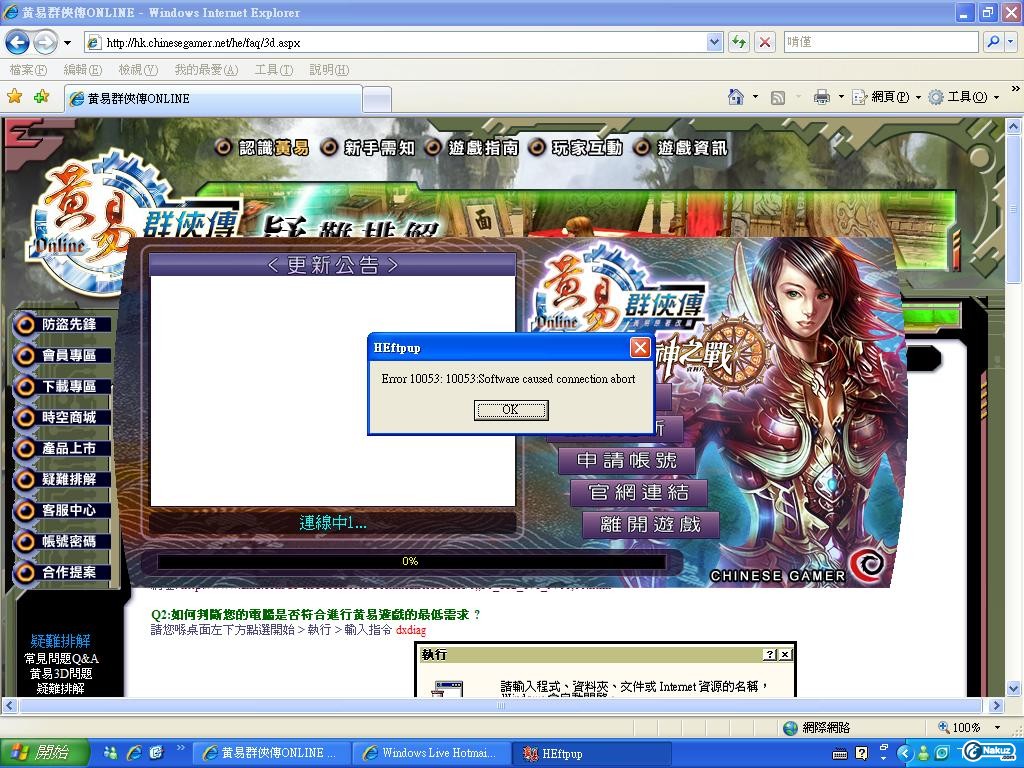
Task: Click the 會員專區 sidebar button
Action: point(62,355)
